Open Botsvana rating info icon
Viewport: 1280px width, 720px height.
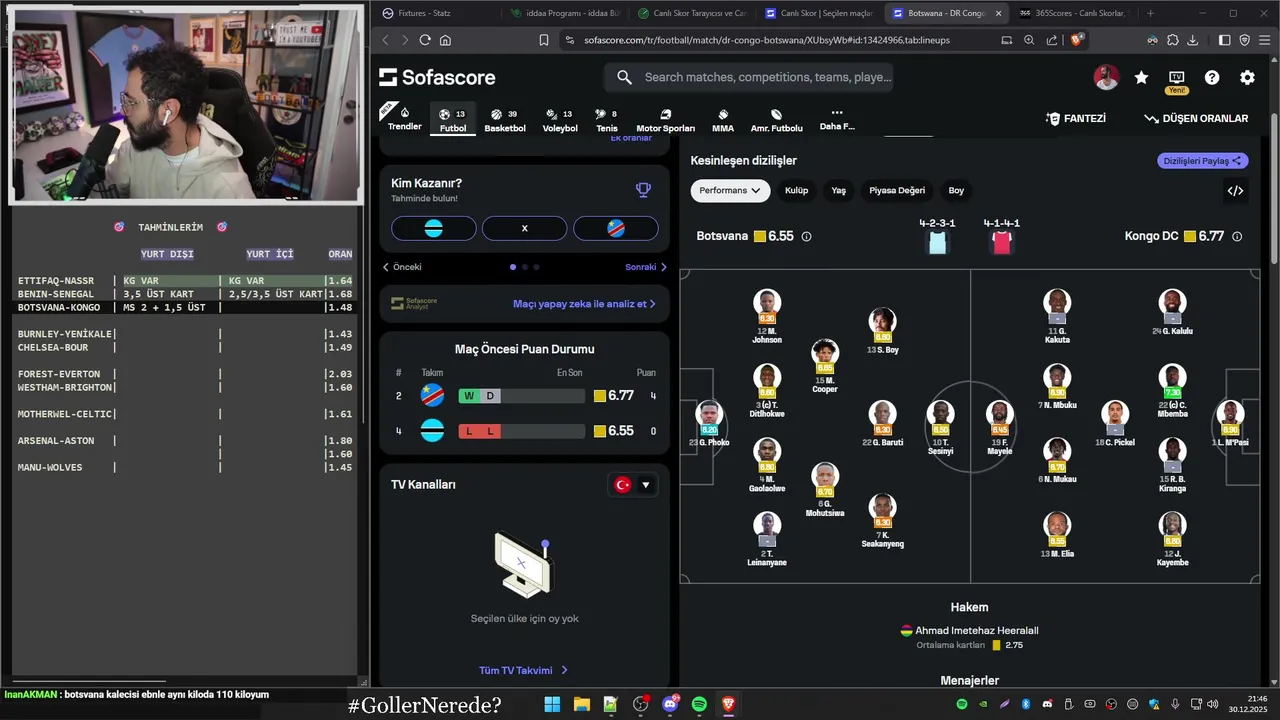coord(806,237)
